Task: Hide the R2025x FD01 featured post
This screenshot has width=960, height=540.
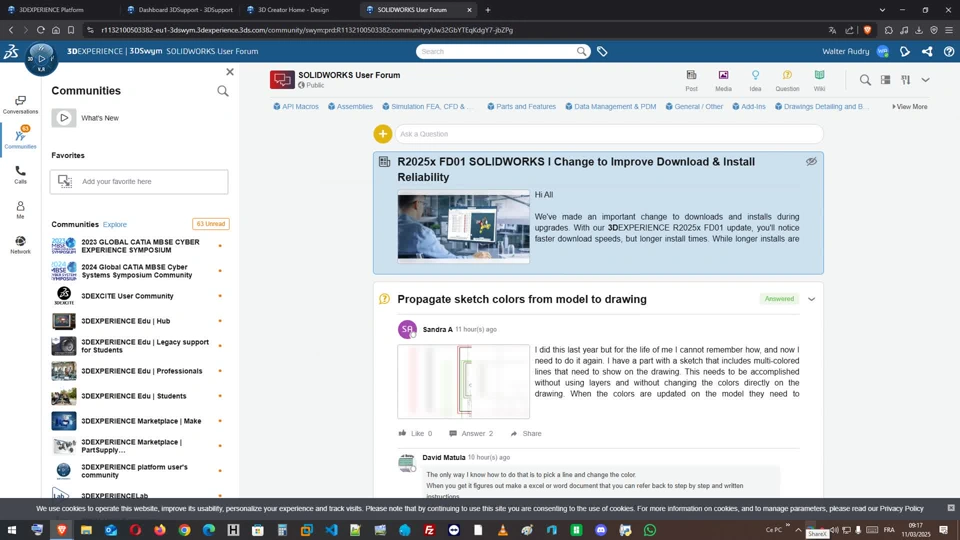Action: click(811, 162)
